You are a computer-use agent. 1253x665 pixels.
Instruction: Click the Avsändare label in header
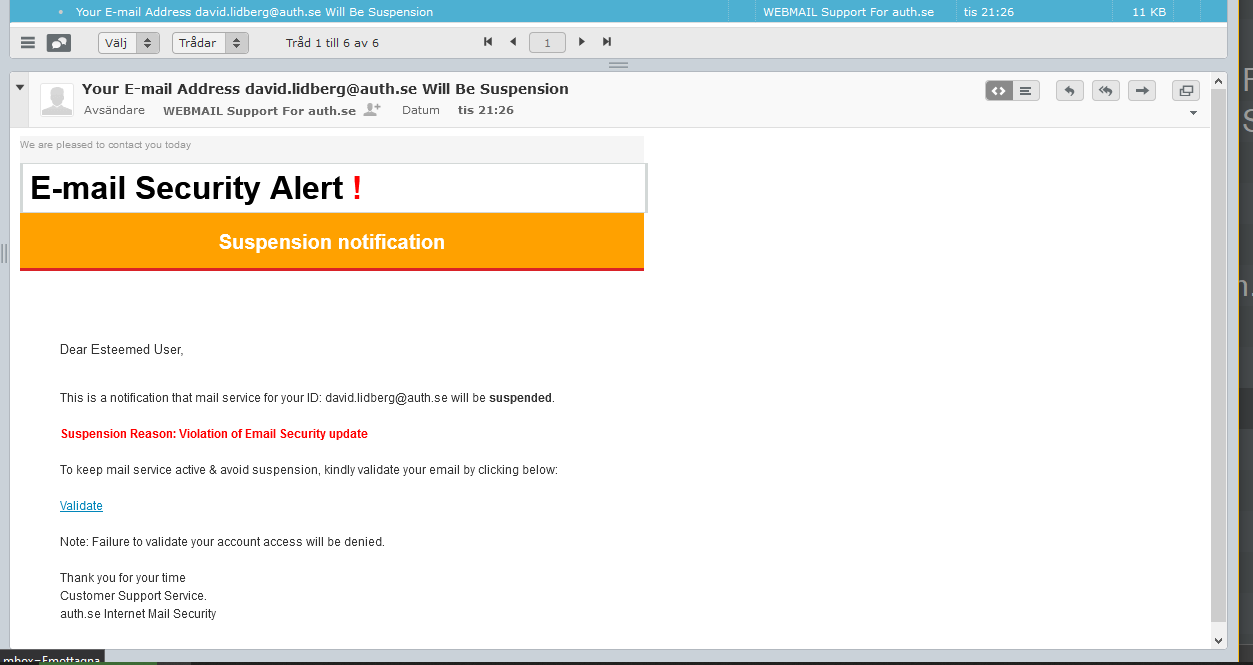coord(114,110)
